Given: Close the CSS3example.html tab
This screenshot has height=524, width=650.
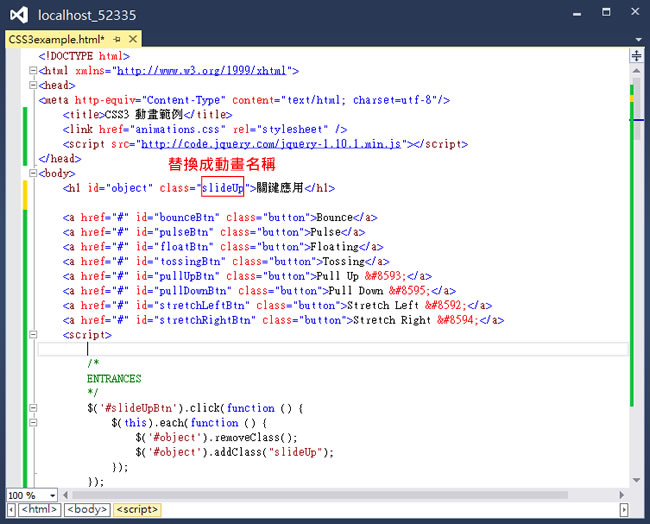Looking at the screenshot, I should tap(133, 39).
